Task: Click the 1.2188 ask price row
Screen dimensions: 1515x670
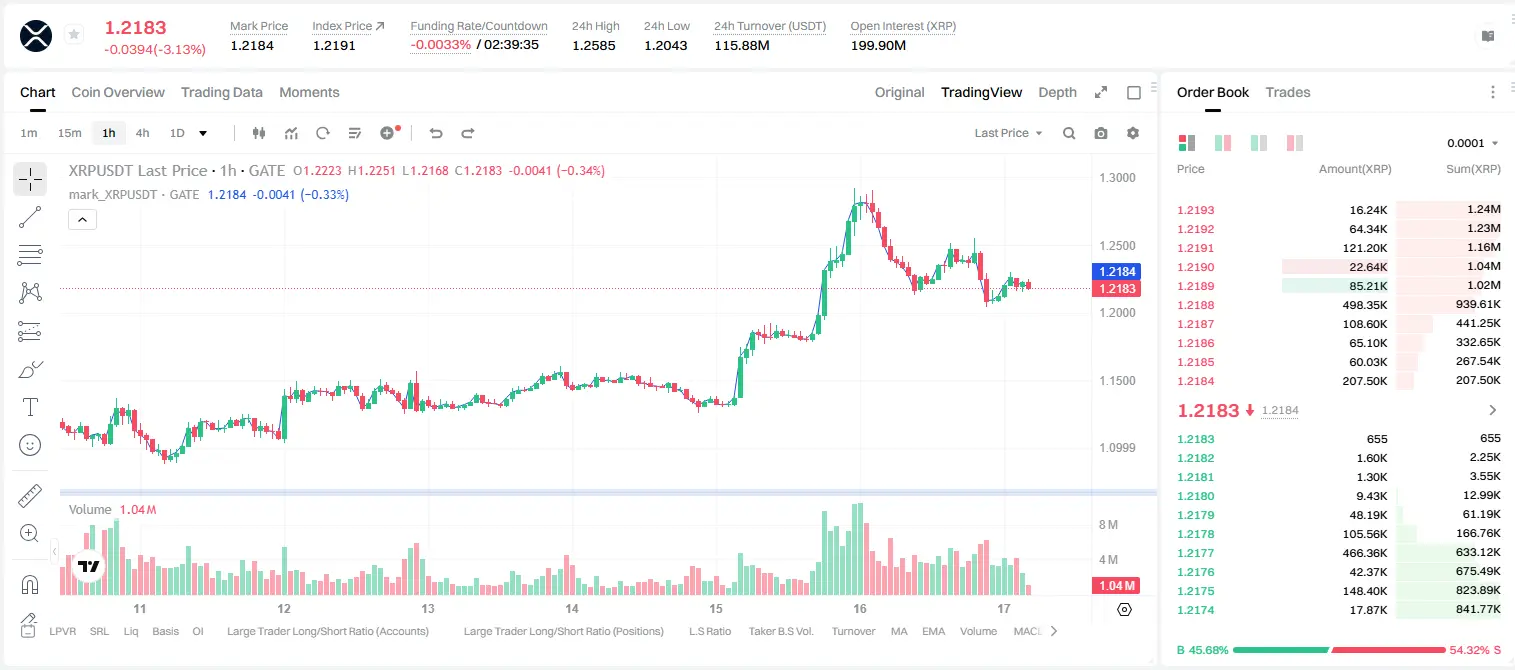Action: coord(1338,305)
